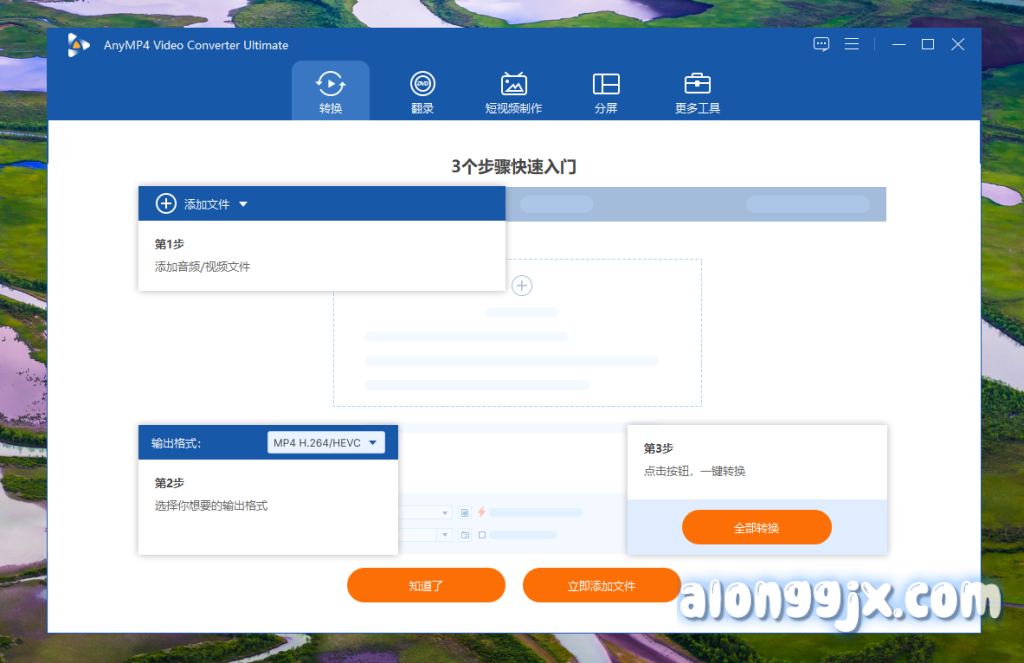
Task: Tick the small checkbox below the lightning icon
Action: (x=481, y=535)
